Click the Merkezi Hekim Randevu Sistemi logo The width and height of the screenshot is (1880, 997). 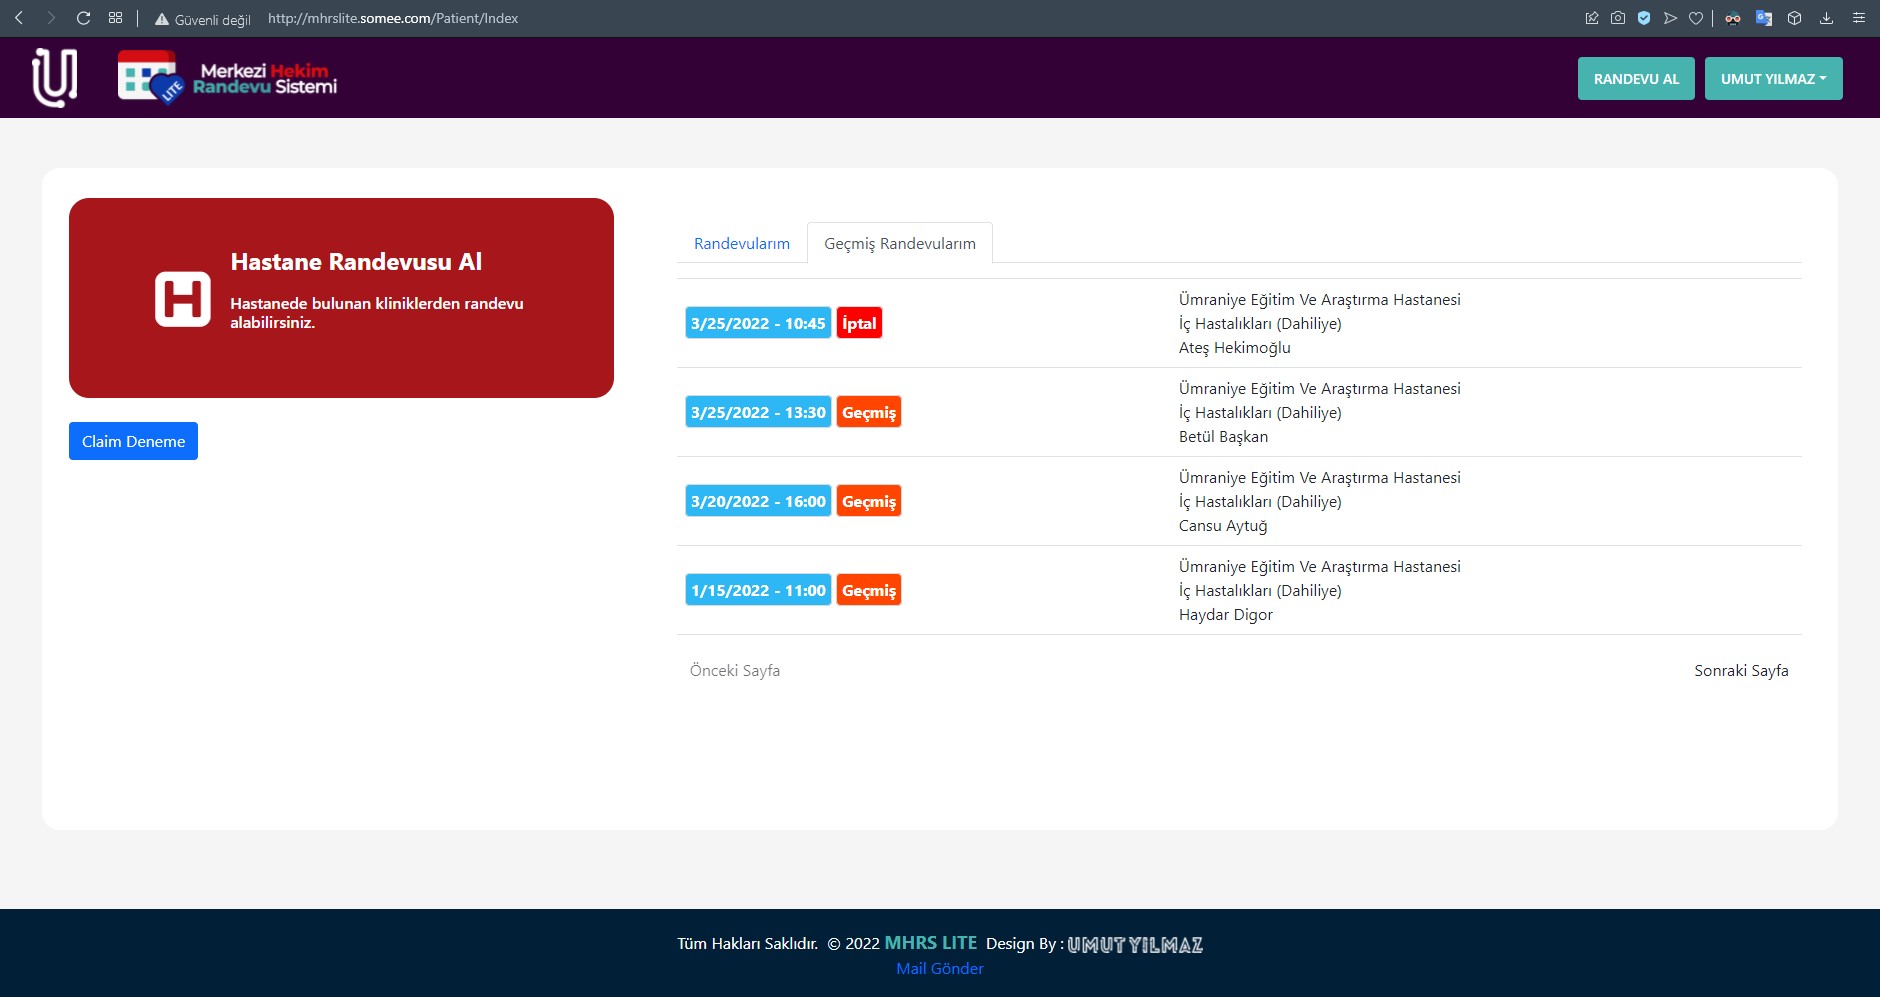click(228, 78)
